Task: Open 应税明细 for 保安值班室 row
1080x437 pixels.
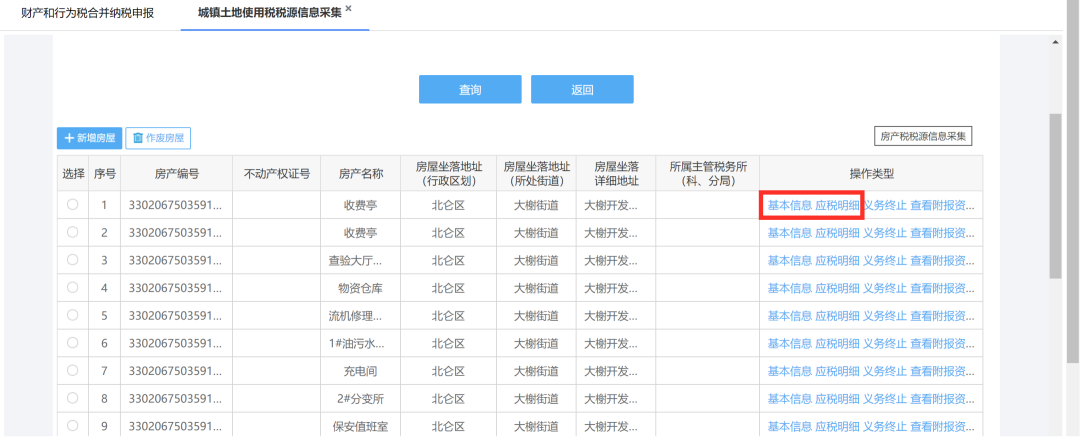Action: [x=837, y=426]
